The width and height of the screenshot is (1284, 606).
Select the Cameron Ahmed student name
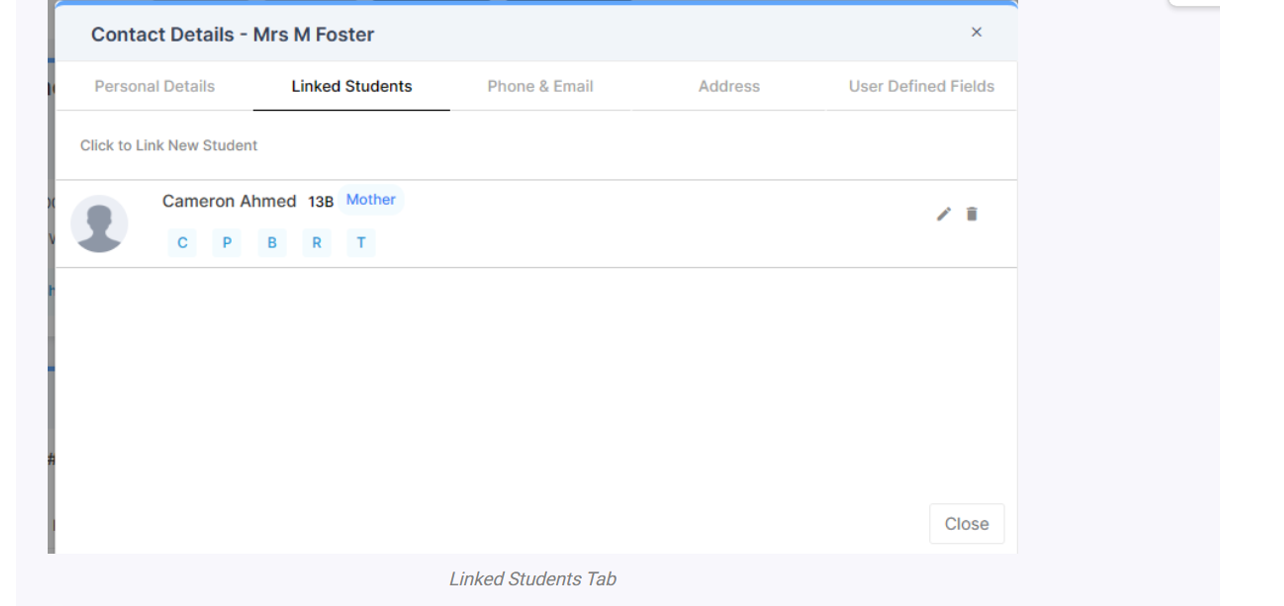click(229, 201)
